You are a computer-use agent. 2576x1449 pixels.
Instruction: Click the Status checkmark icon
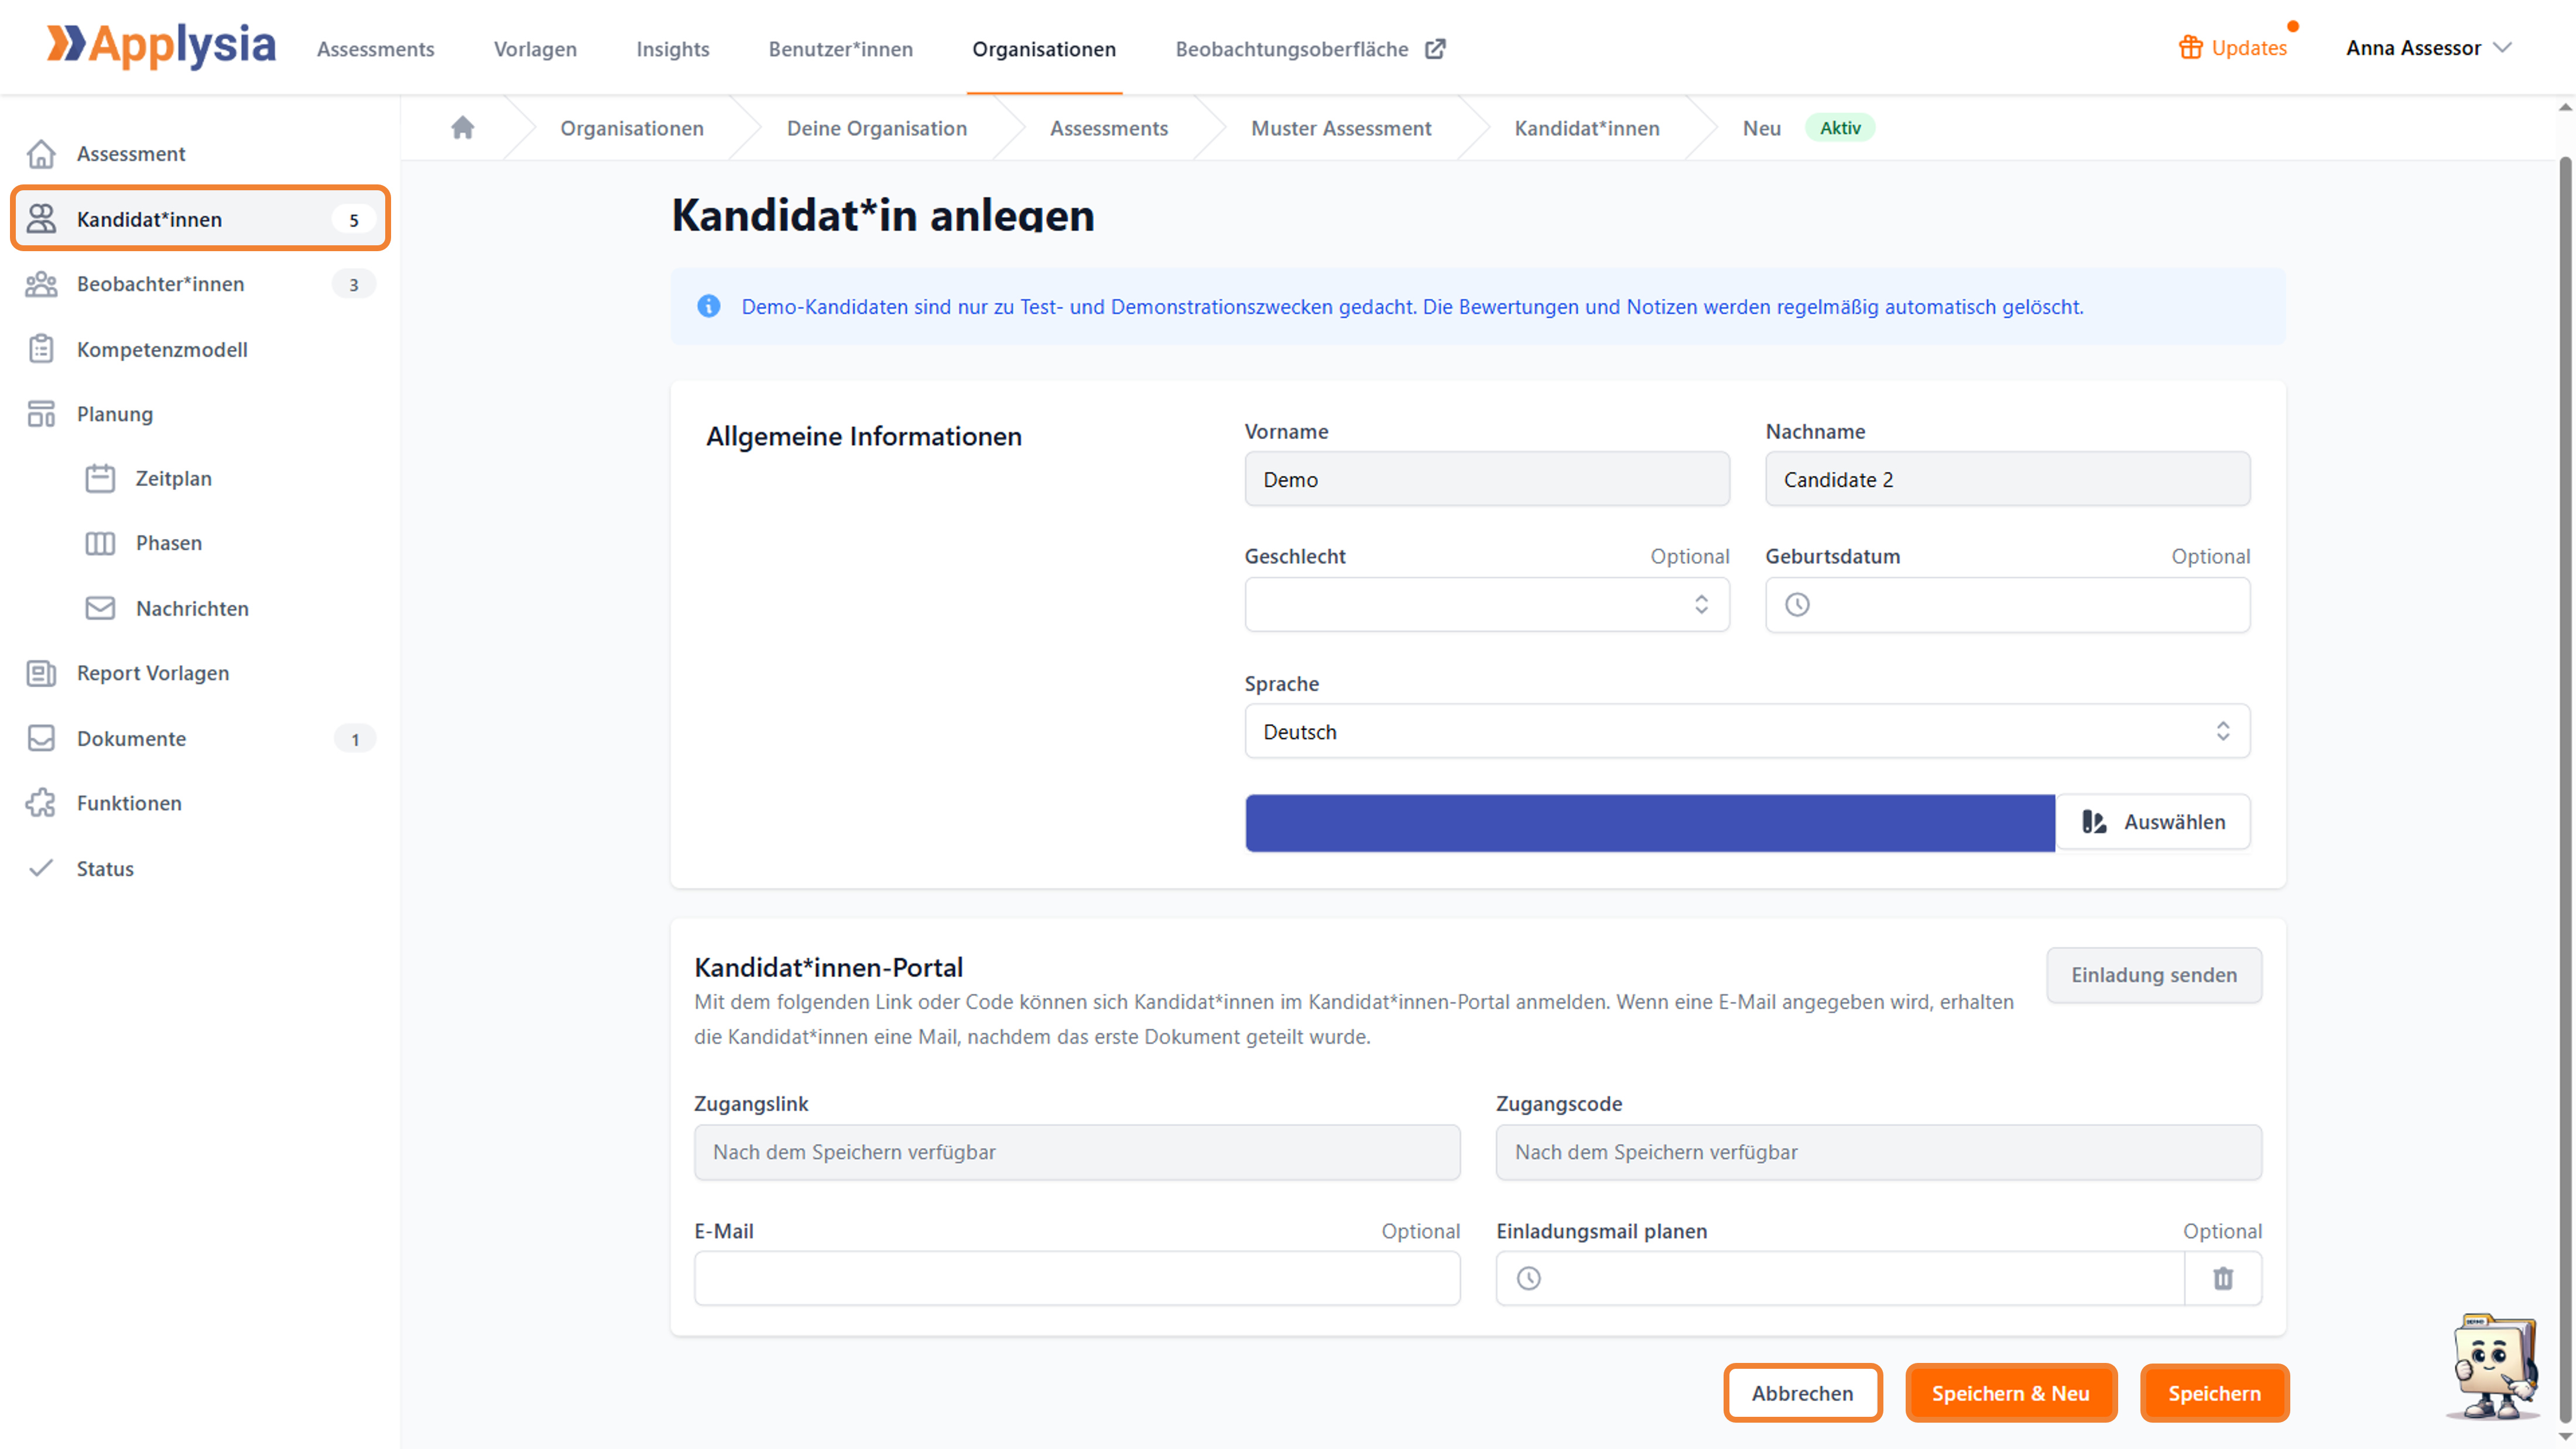coord(41,868)
